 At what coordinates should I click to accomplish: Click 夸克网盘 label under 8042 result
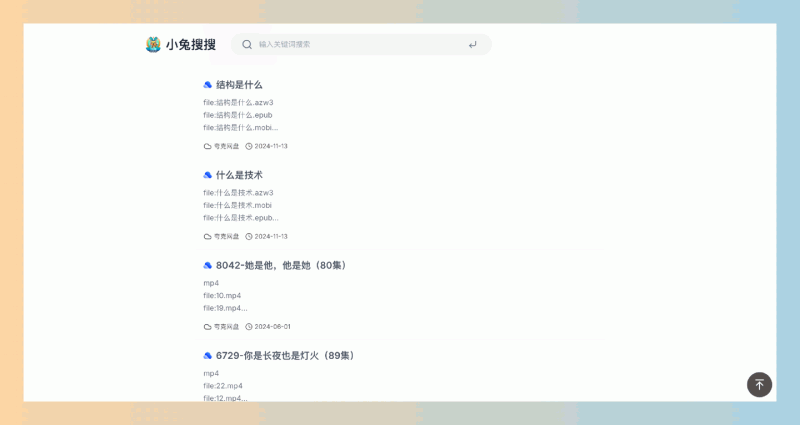pos(226,327)
